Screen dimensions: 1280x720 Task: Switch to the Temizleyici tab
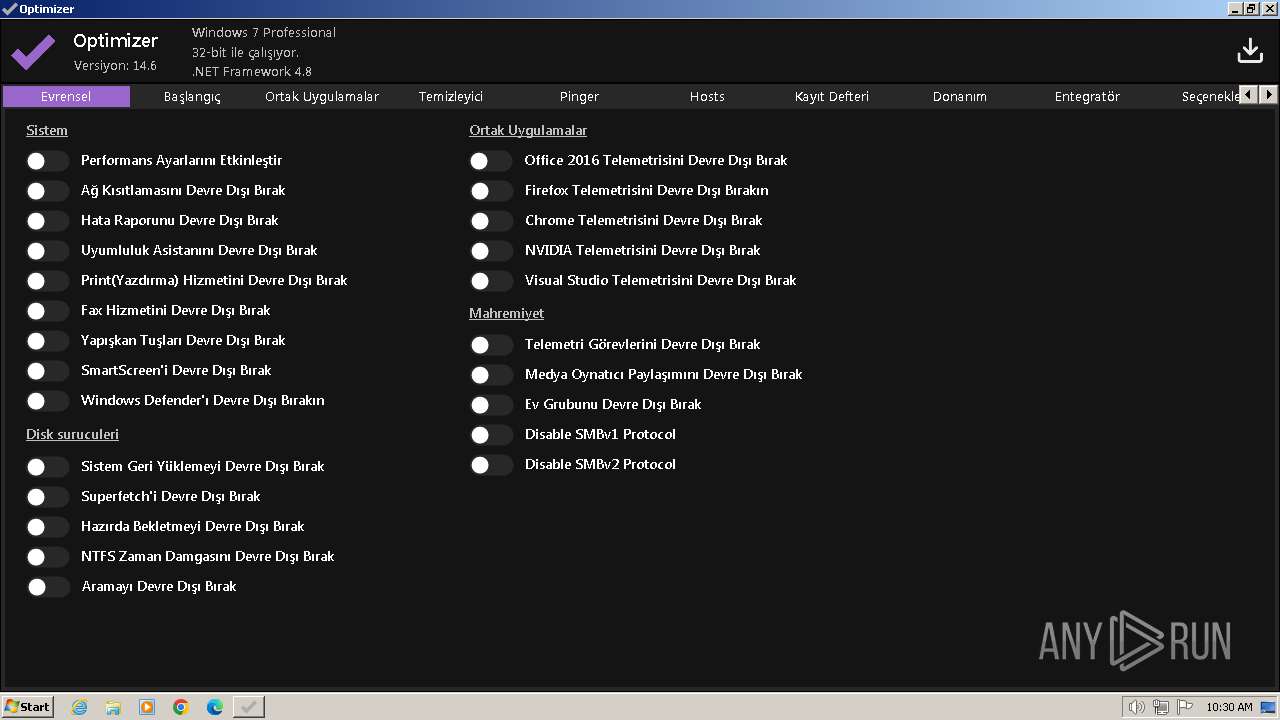pos(451,96)
